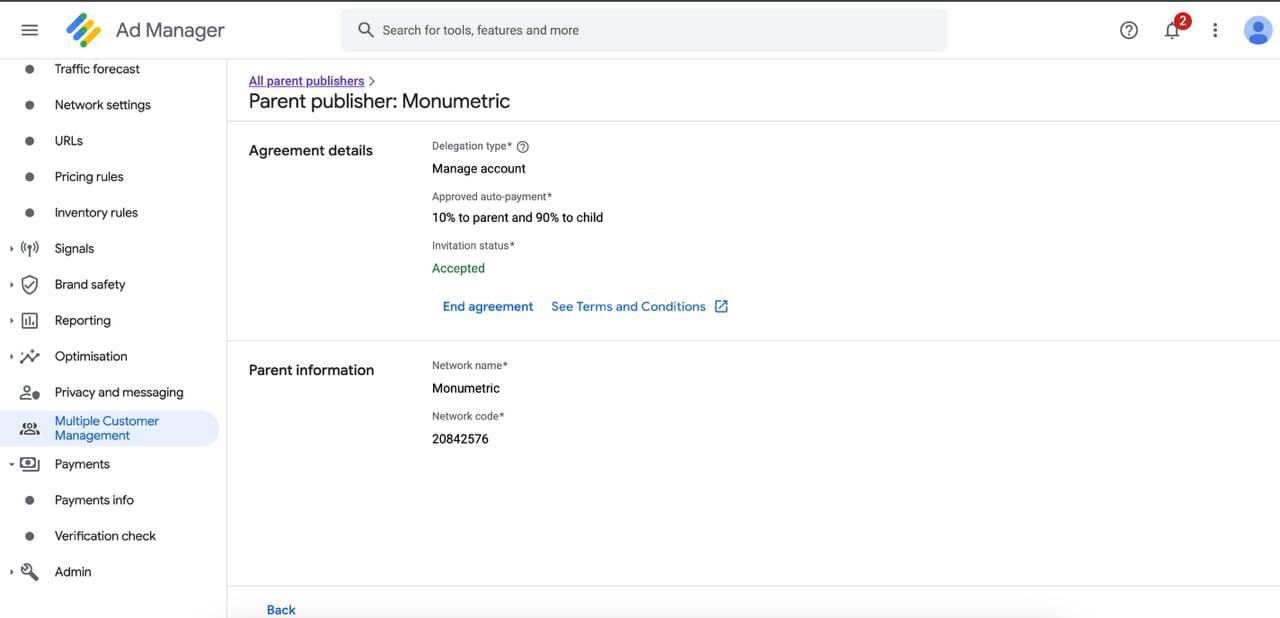Open the user account avatar
This screenshot has width=1280, height=618.
pyautogui.click(x=1257, y=30)
